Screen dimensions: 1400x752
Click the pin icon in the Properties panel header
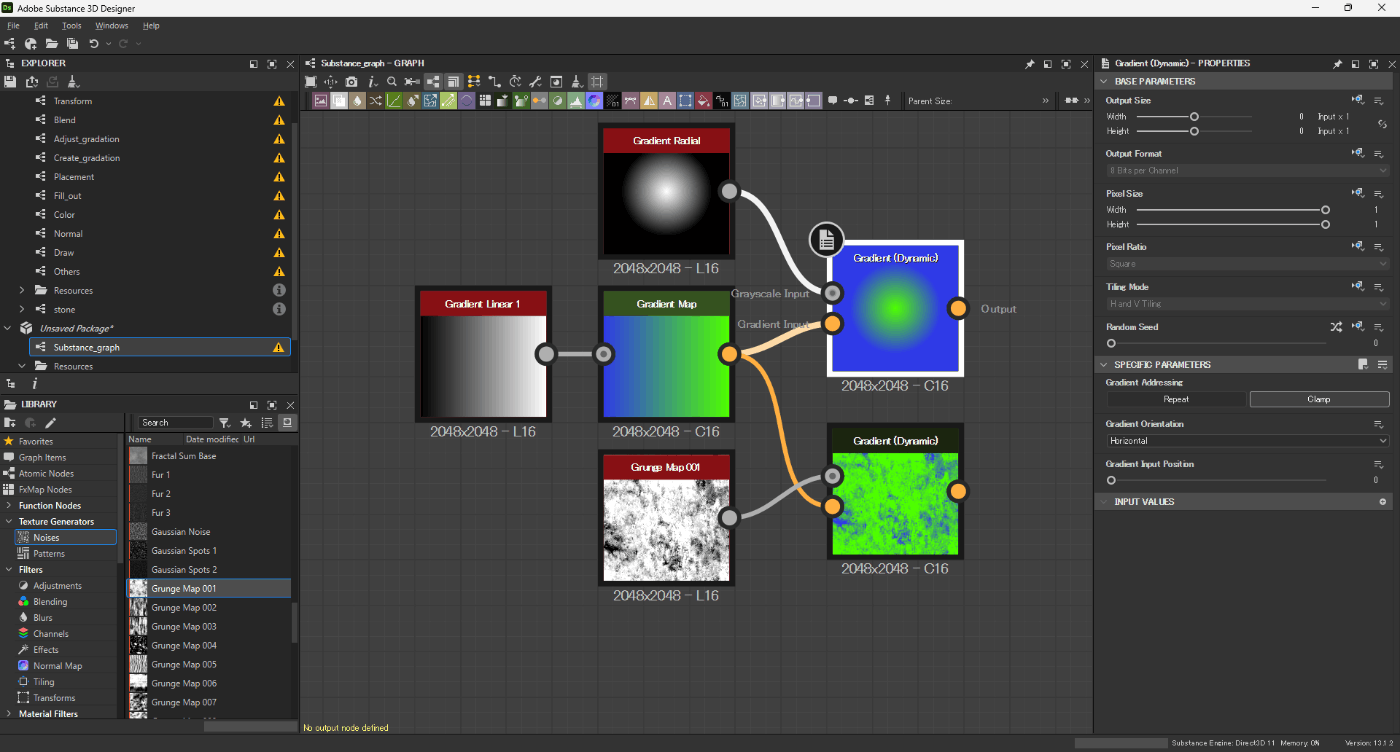[x=1337, y=63]
